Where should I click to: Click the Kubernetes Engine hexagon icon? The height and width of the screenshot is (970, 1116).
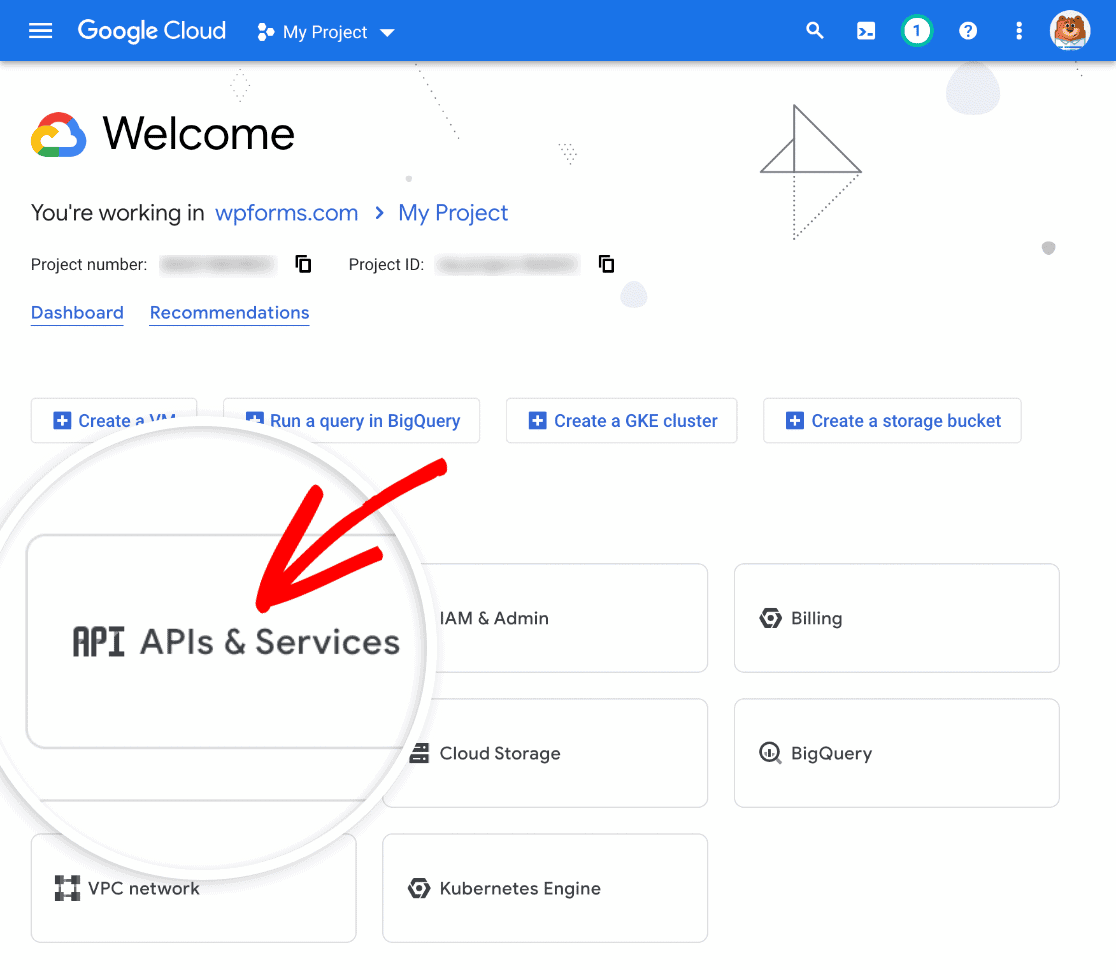418,888
